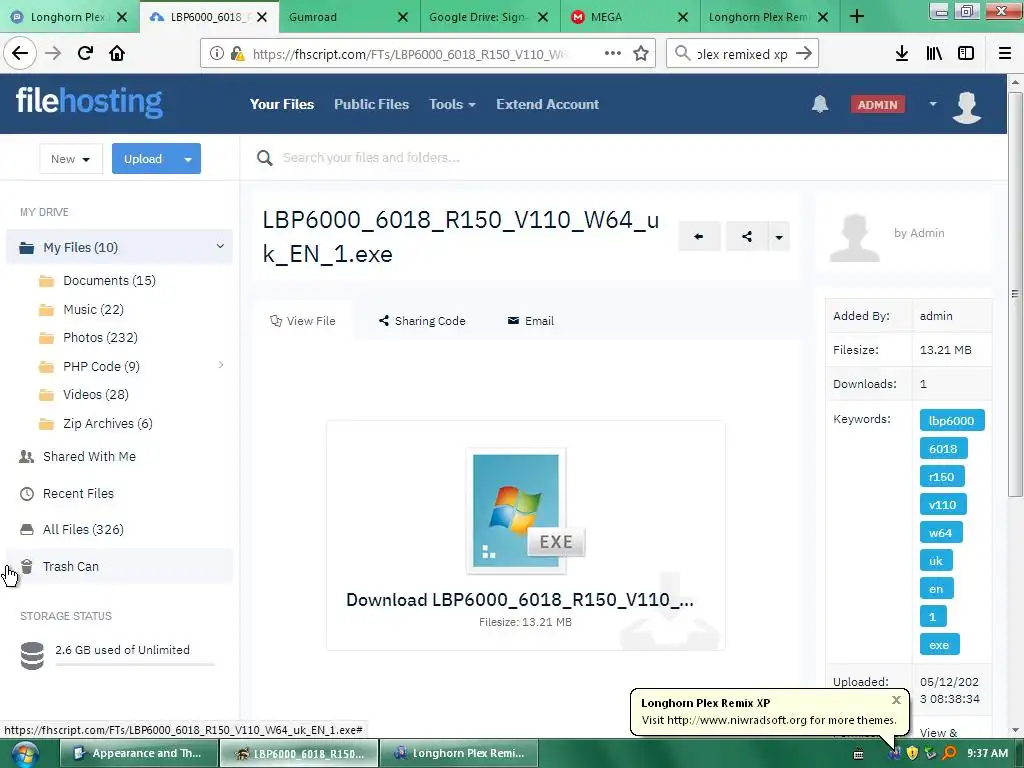Click the exe keyword tag
This screenshot has width=1024, height=768.
[939, 645]
